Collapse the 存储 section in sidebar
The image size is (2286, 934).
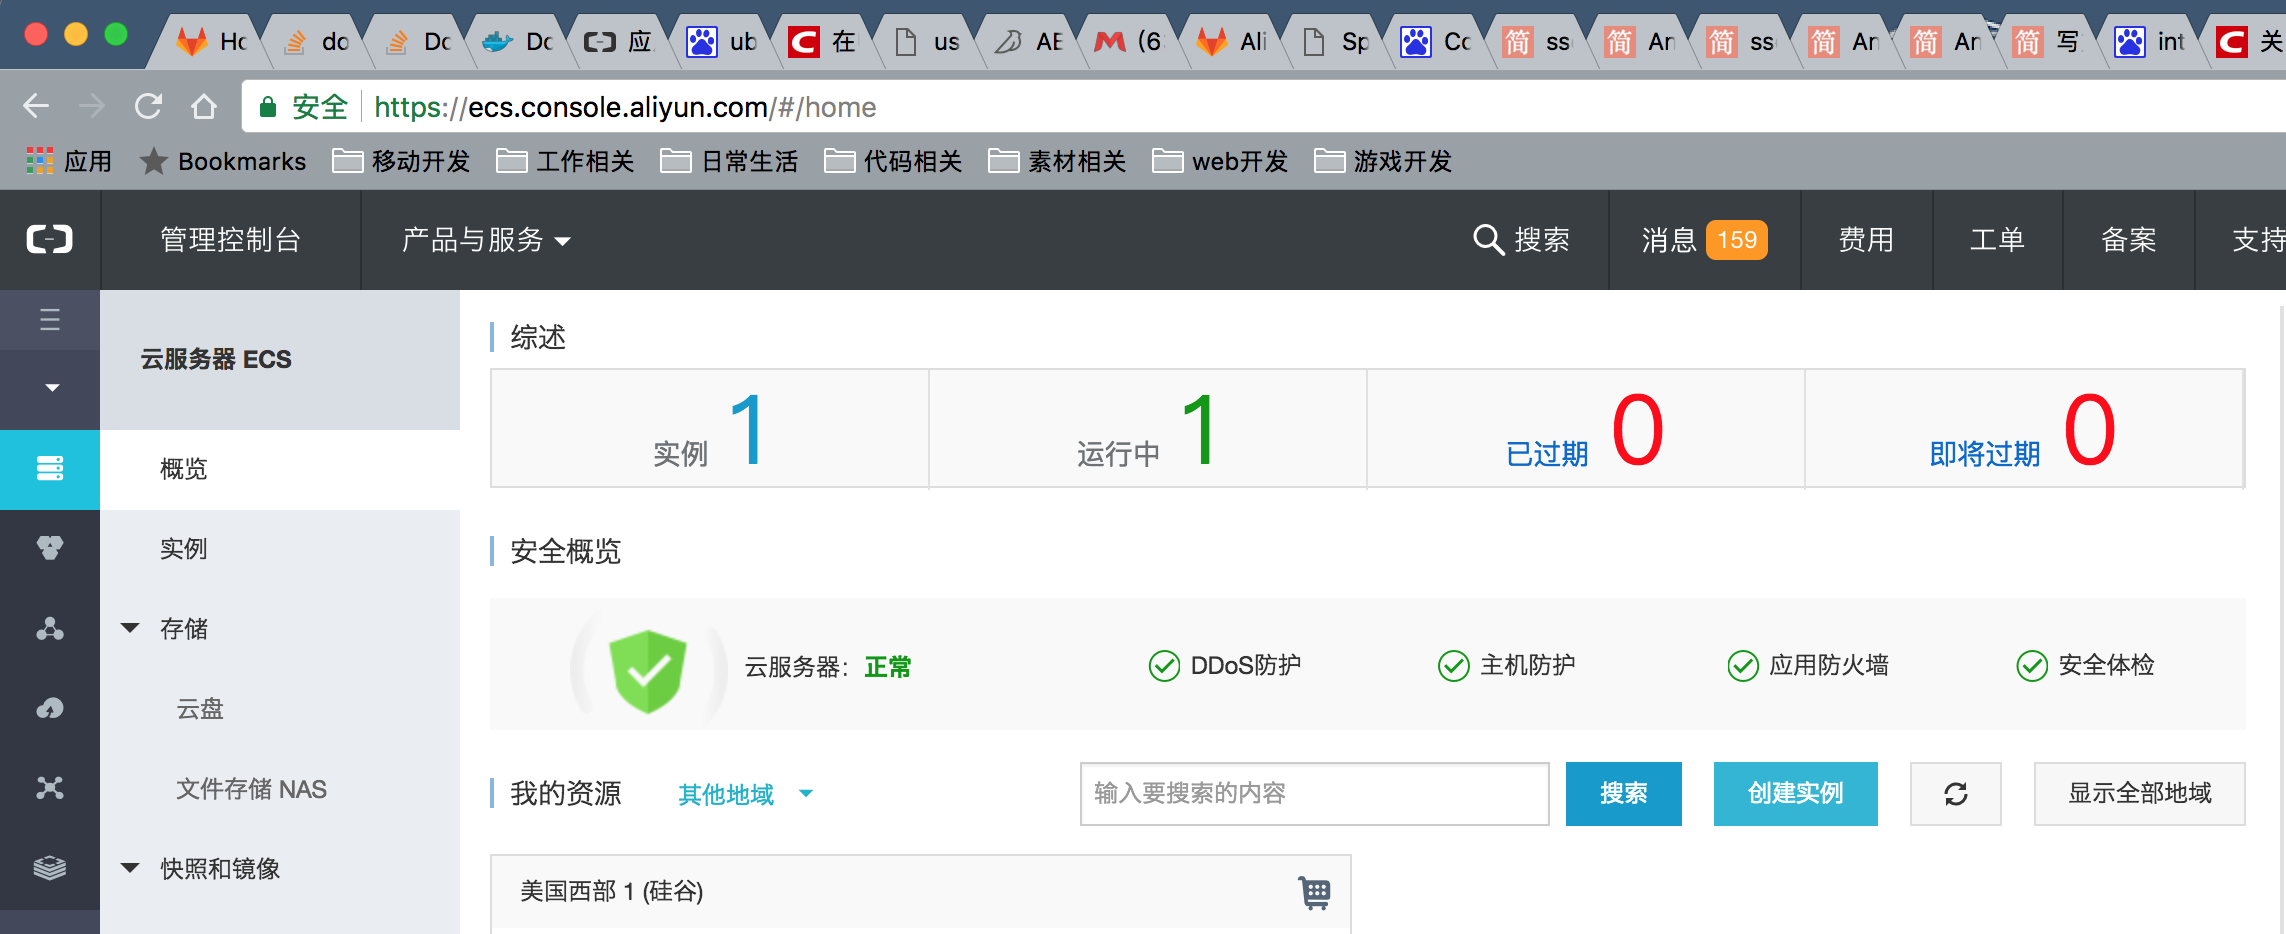[x=130, y=628]
